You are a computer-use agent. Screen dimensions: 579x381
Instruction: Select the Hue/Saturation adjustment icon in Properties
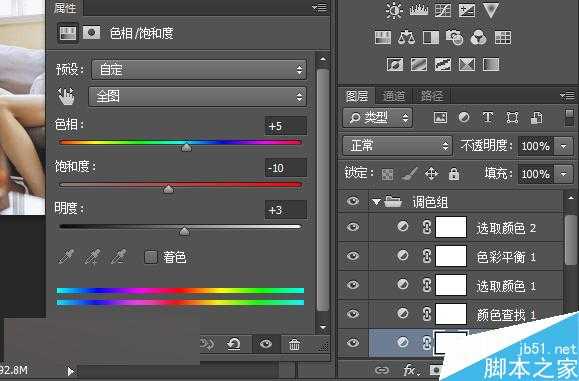point(68,33)
